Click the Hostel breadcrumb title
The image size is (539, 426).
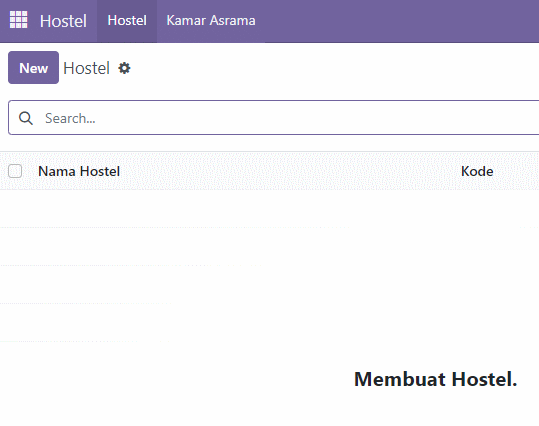tap(86, 68)
